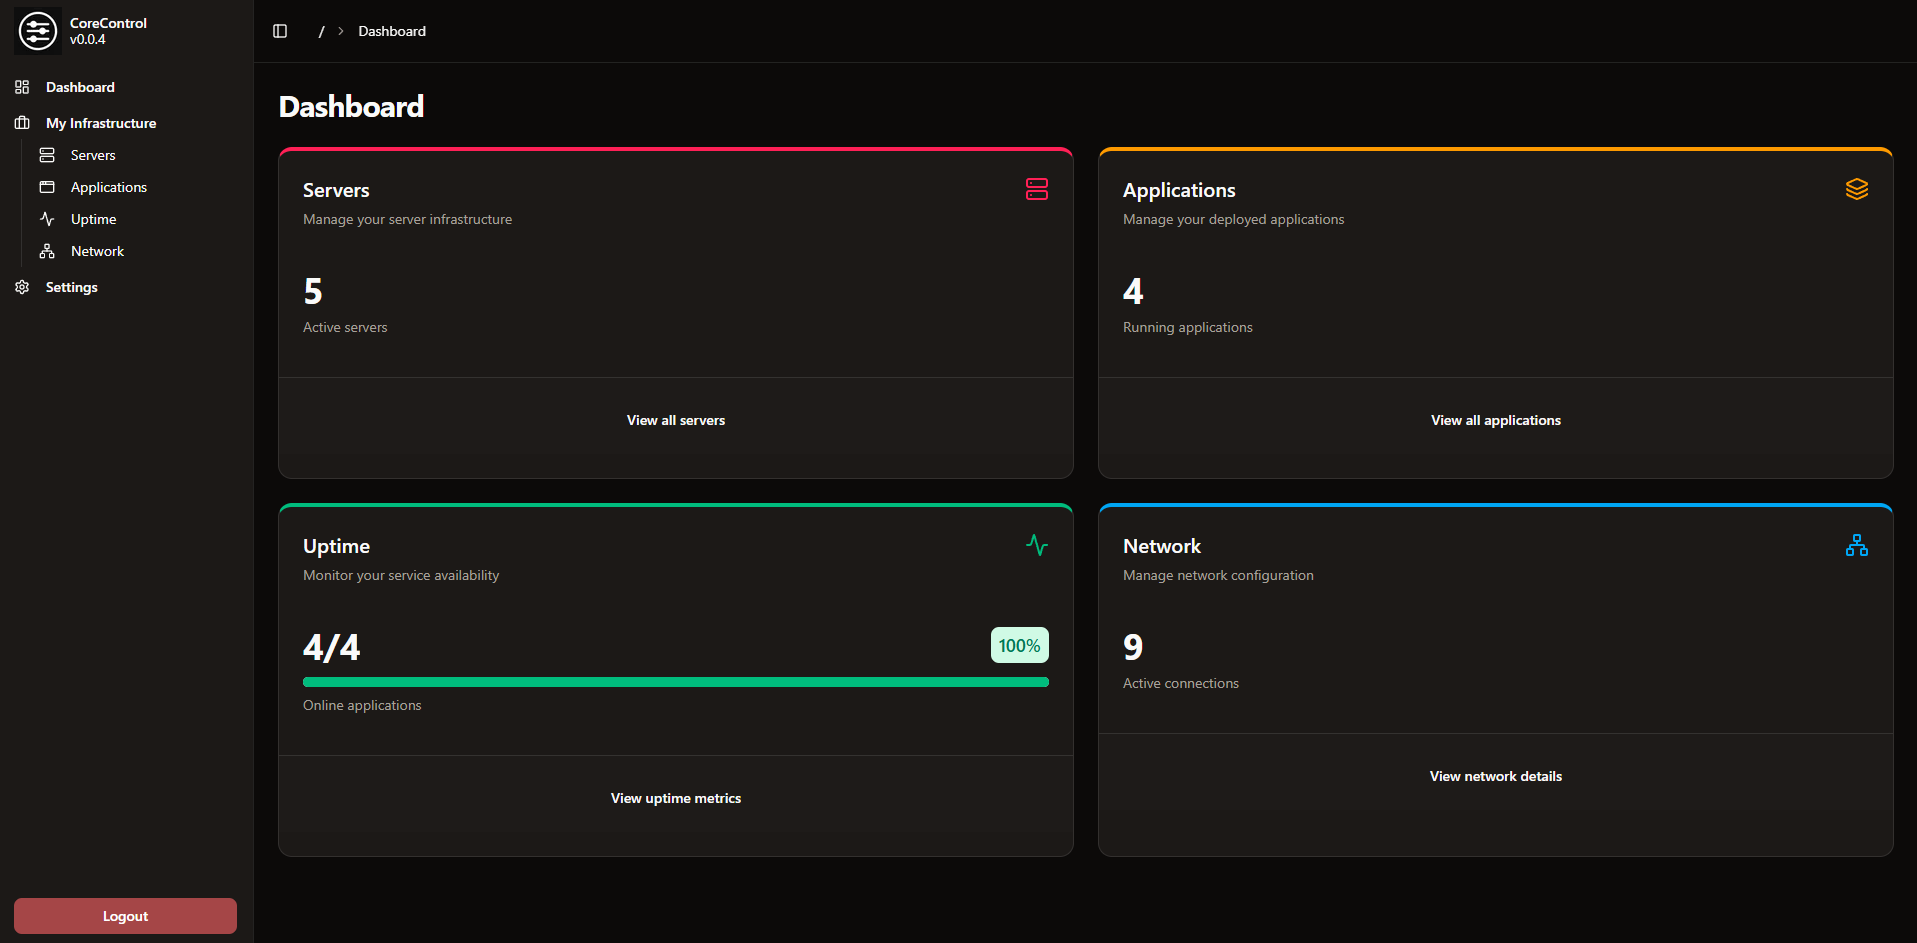Click the My Infrastructure briefcase icon
The width and height of the screenshot is (1917, 943).
[22, 123]
